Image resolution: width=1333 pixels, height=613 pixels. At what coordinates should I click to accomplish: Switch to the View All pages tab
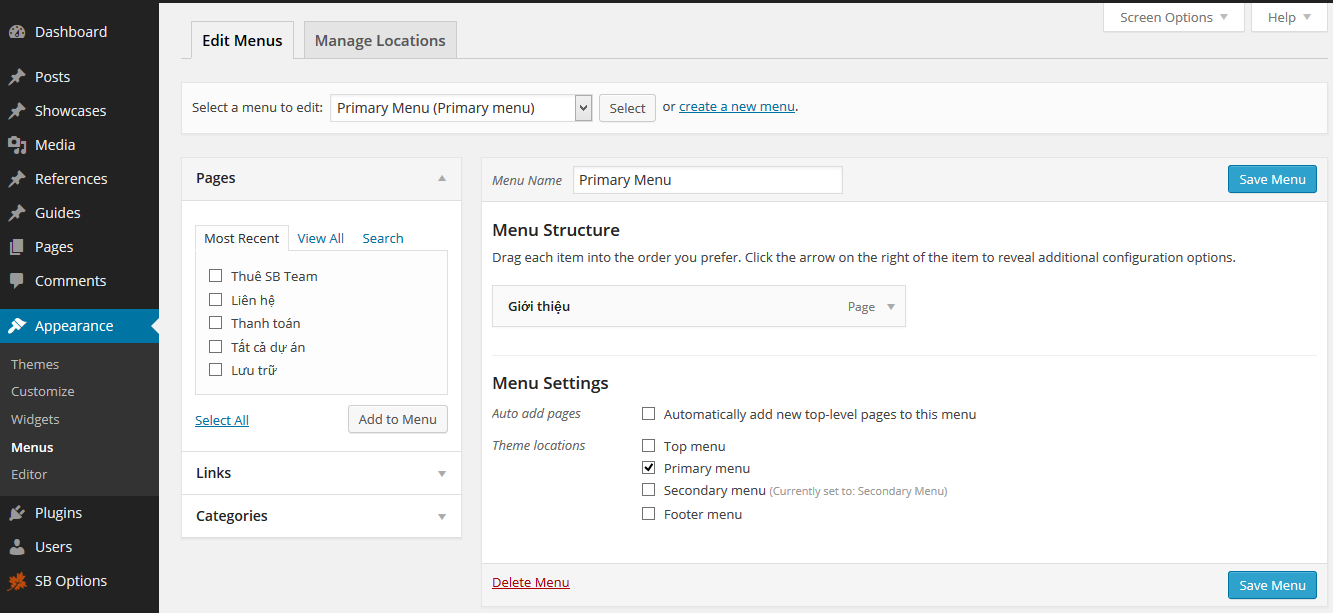[x=321, y=238]
